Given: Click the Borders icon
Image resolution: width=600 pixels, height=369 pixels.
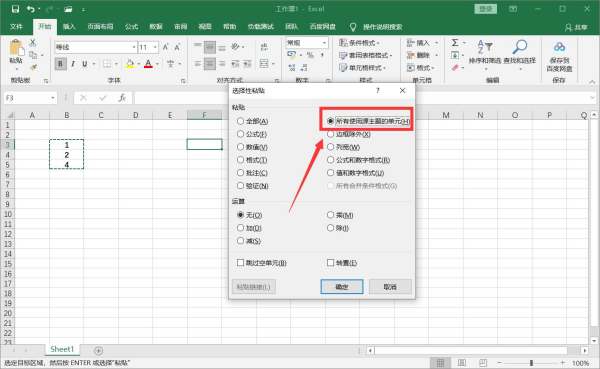Looking at the screenshot, I should (x=107, y=64).
